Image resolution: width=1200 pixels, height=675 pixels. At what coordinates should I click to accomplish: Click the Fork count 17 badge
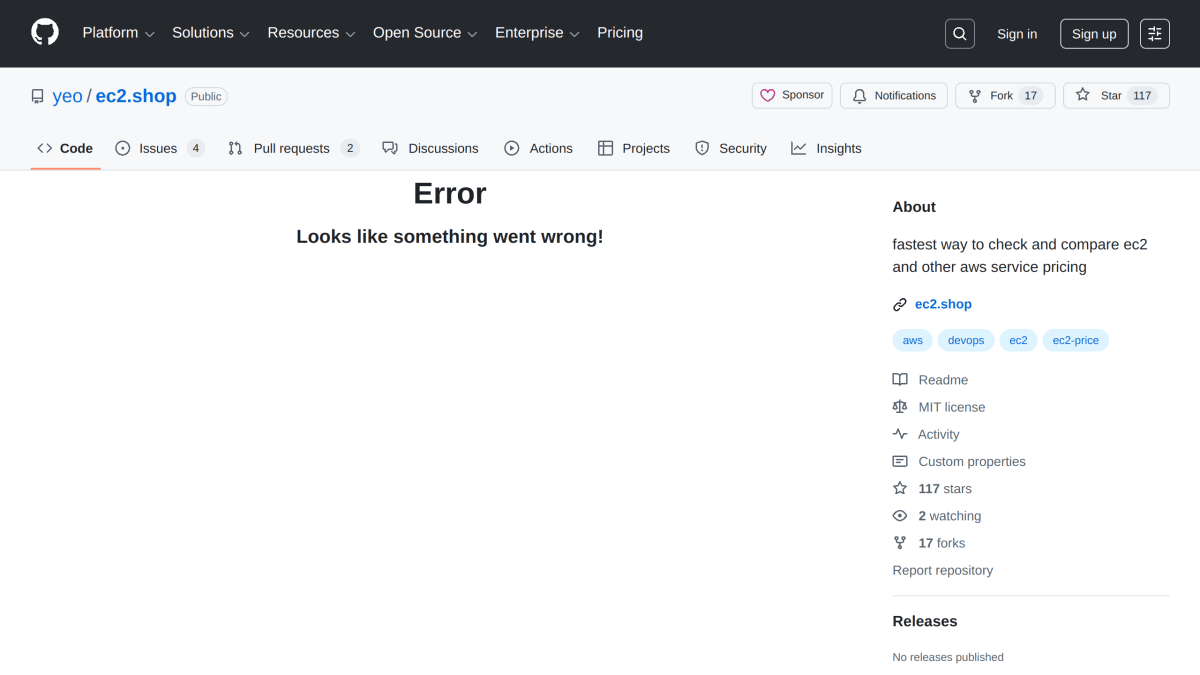point(1031,96)
